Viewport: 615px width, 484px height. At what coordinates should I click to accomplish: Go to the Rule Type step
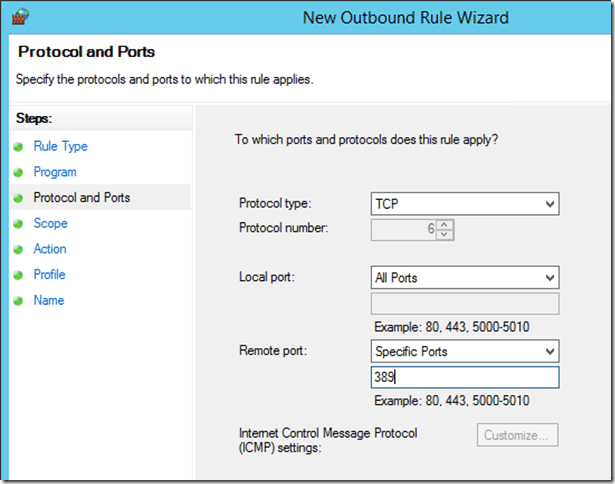point(60,147)
